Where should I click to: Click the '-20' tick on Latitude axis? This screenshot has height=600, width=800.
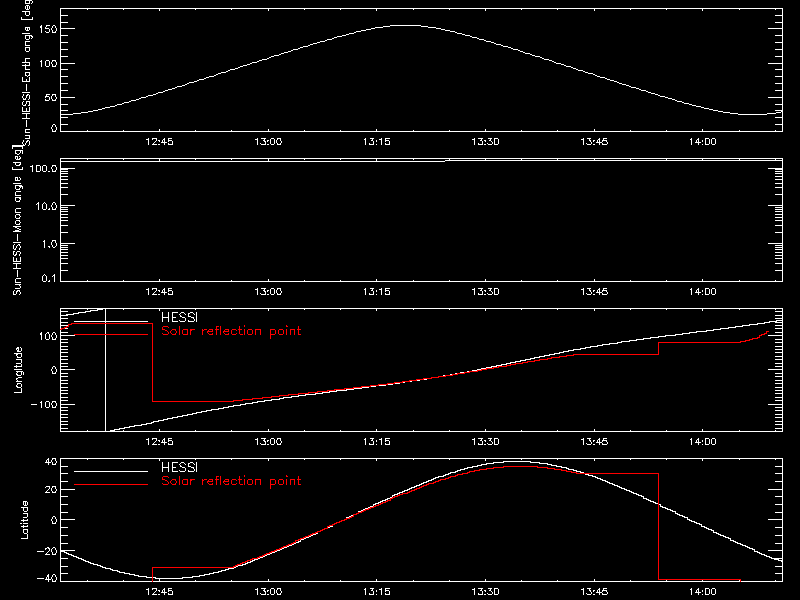click(x=47, y=552)
